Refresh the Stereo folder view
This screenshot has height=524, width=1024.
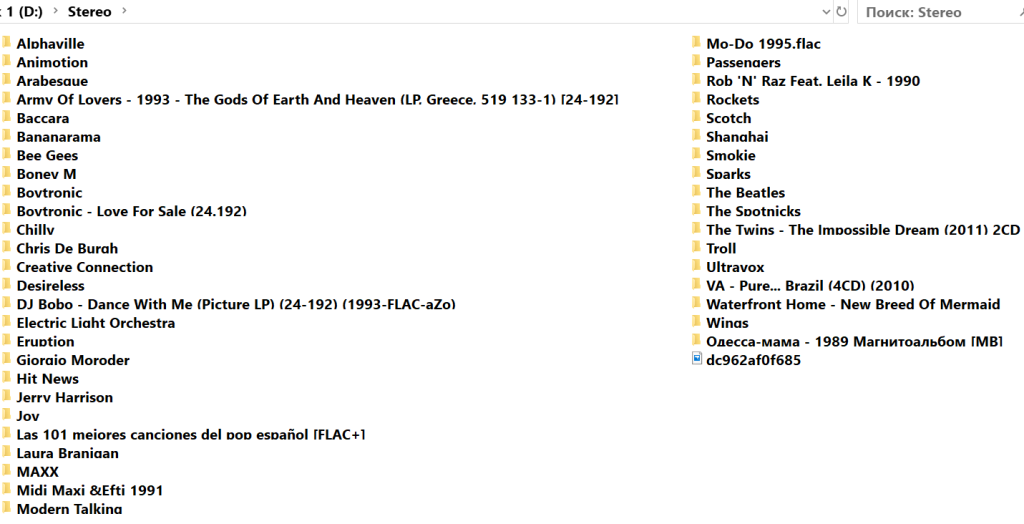click(x=841, y=12)
